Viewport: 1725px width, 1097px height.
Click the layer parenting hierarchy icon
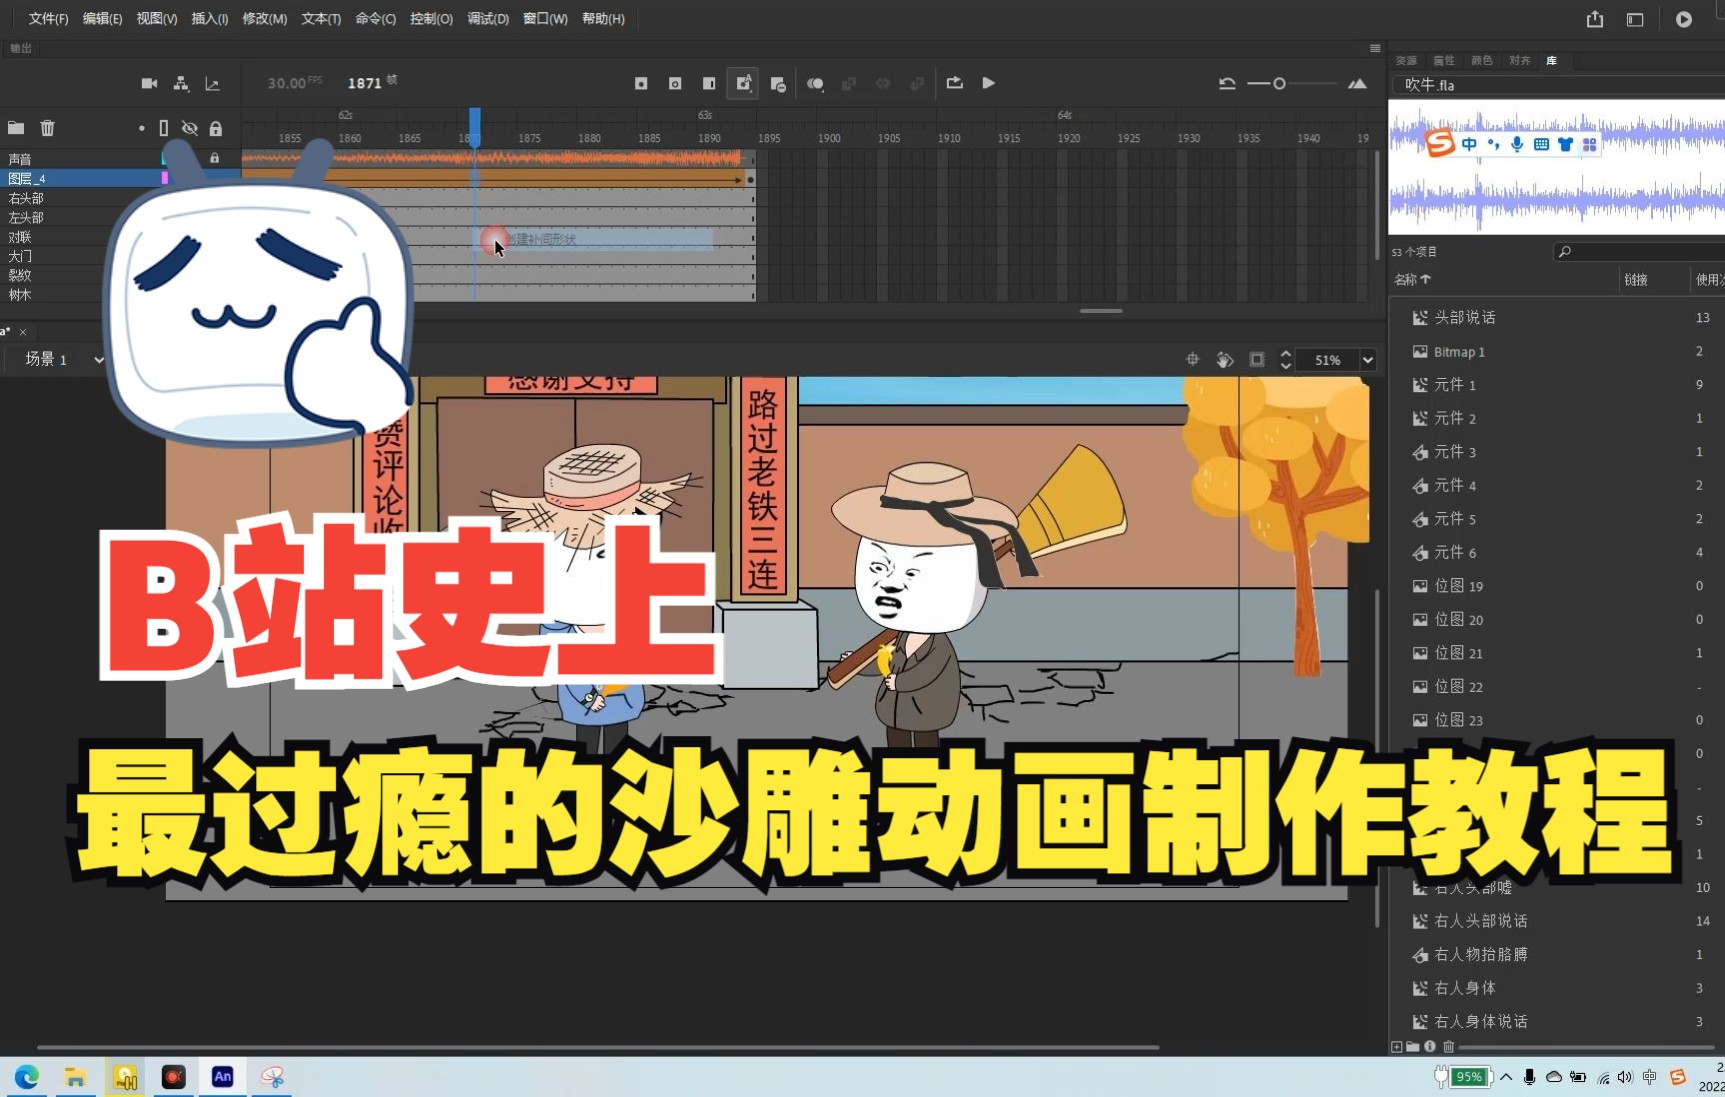(x=181, y=83)
